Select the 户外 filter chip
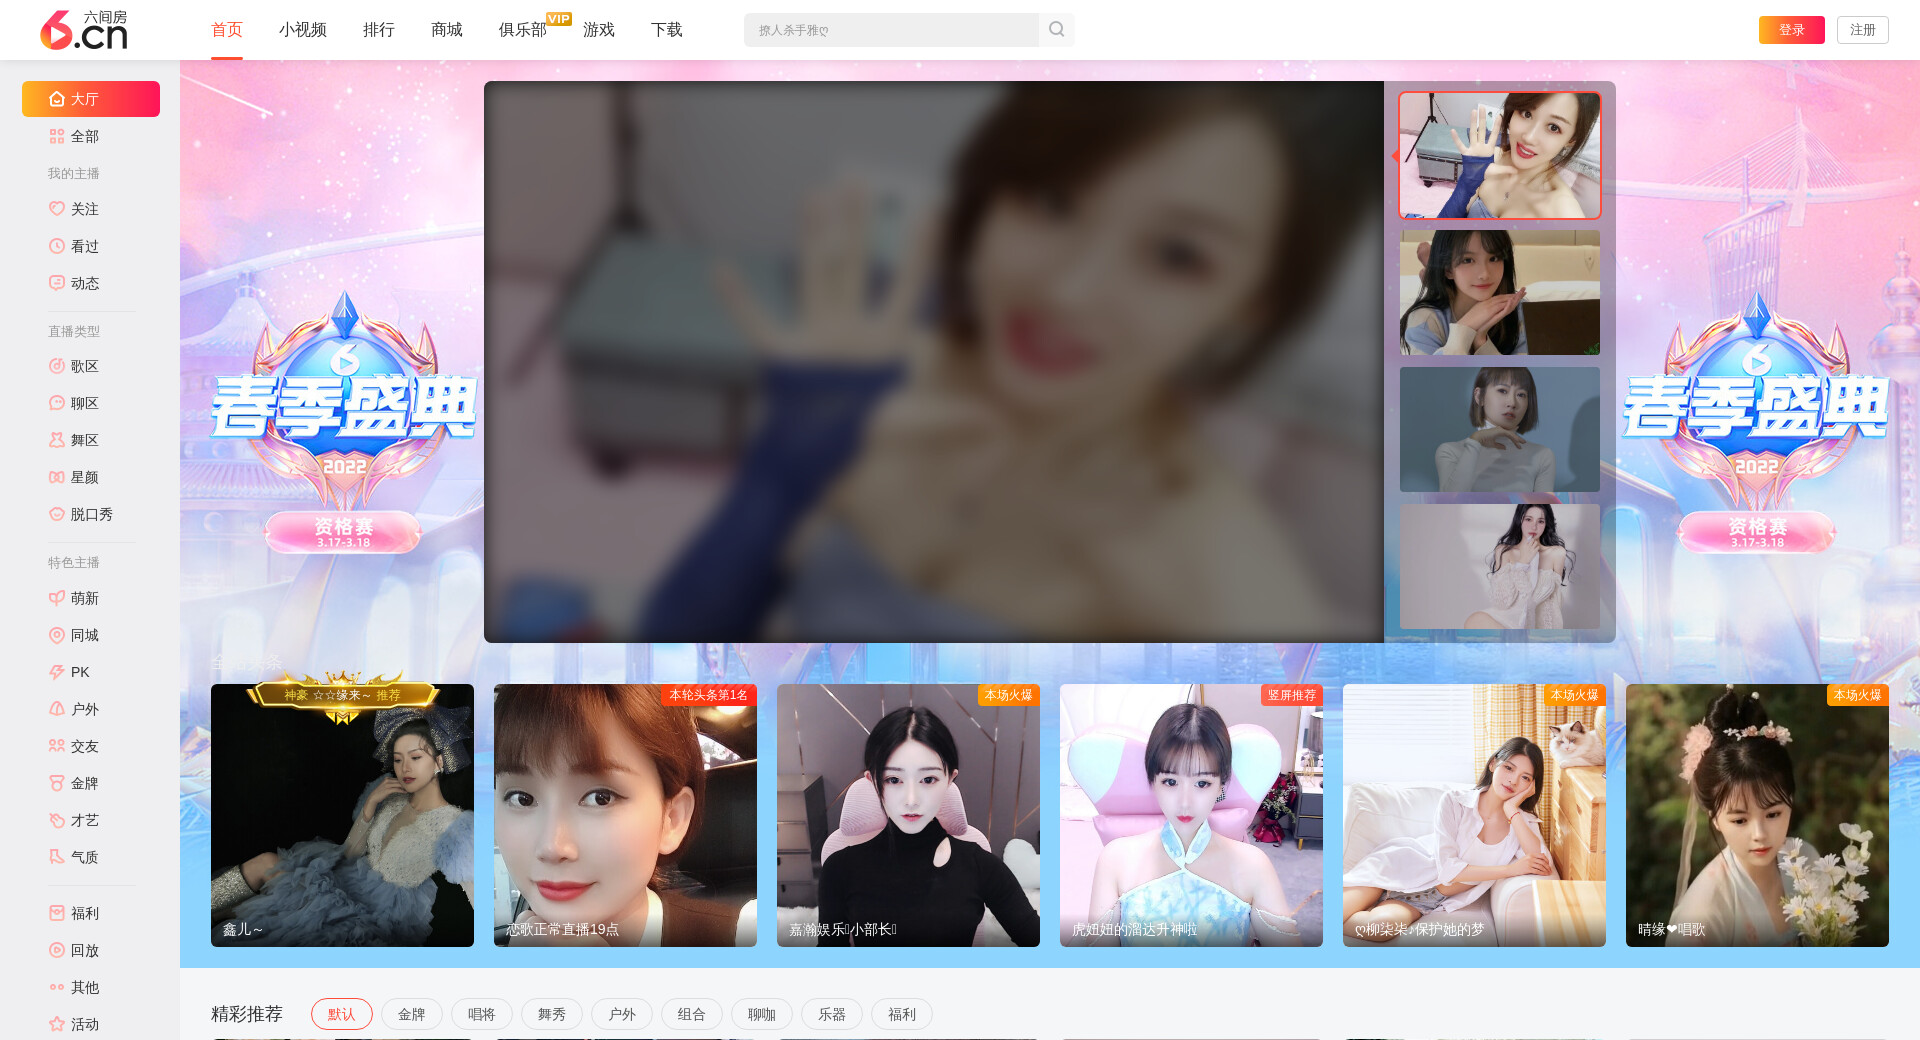Image resolution: width=1920 pixels, height=1040 pixels. point(622,1014)
